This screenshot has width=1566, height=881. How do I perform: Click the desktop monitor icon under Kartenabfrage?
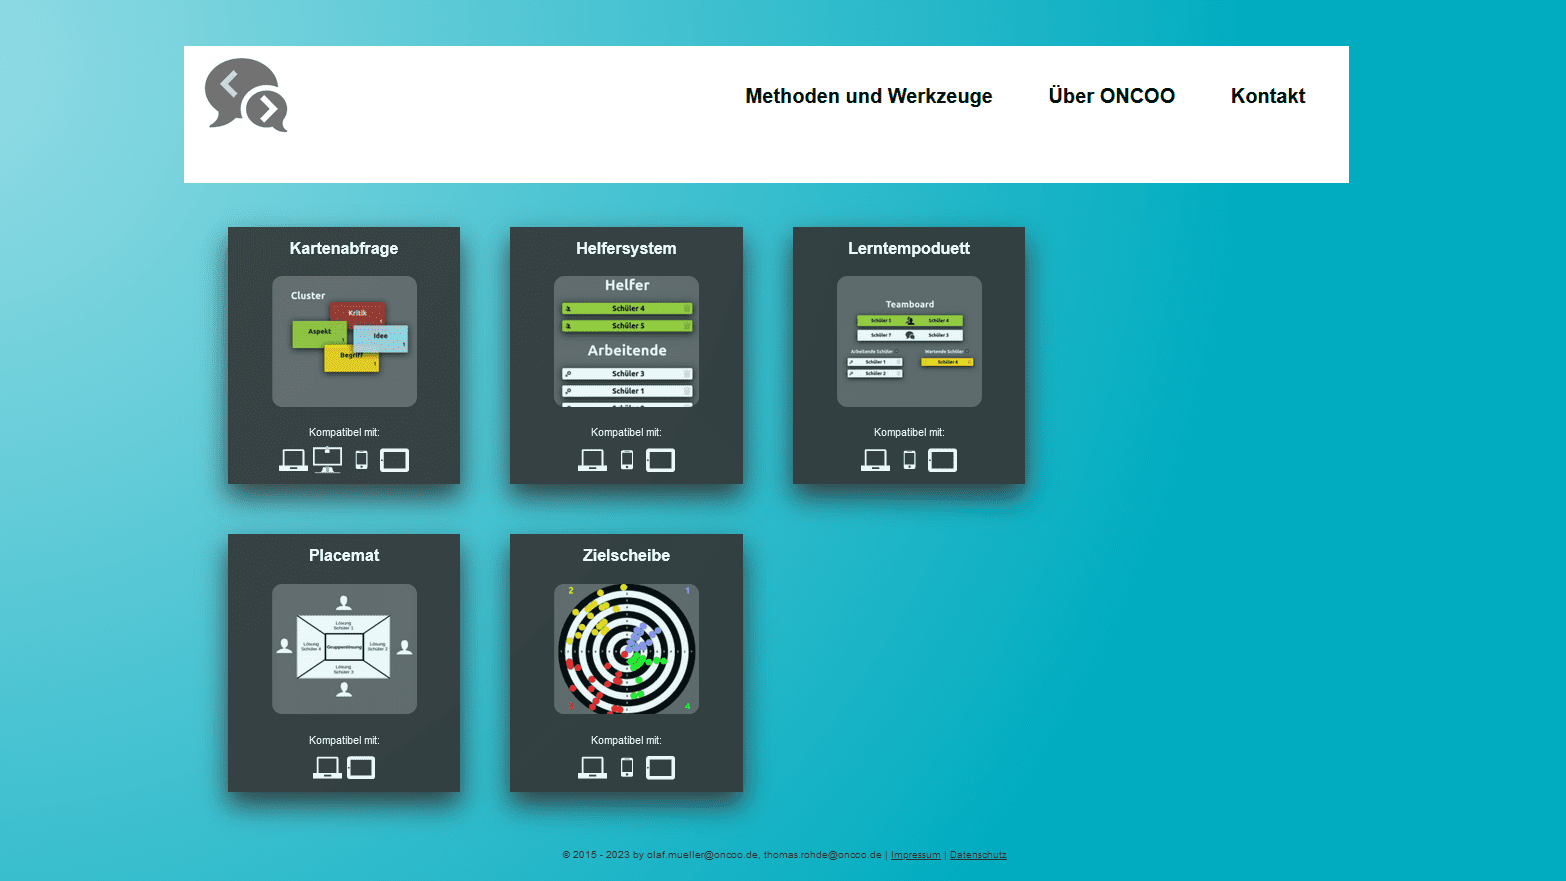tap(327, 459)
